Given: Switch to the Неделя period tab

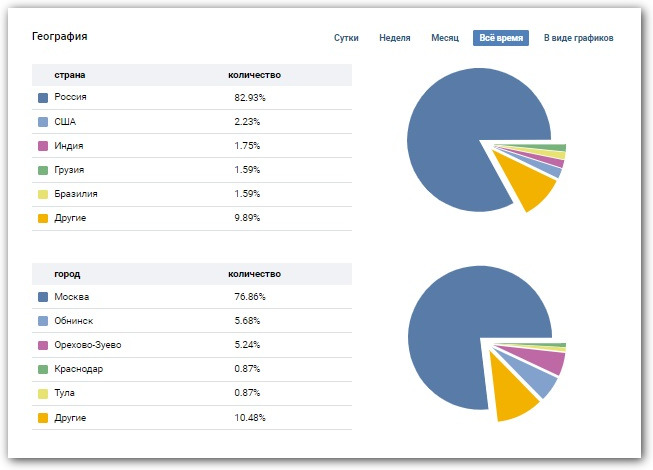Looking at the screenshot, I should coord(394,38).
